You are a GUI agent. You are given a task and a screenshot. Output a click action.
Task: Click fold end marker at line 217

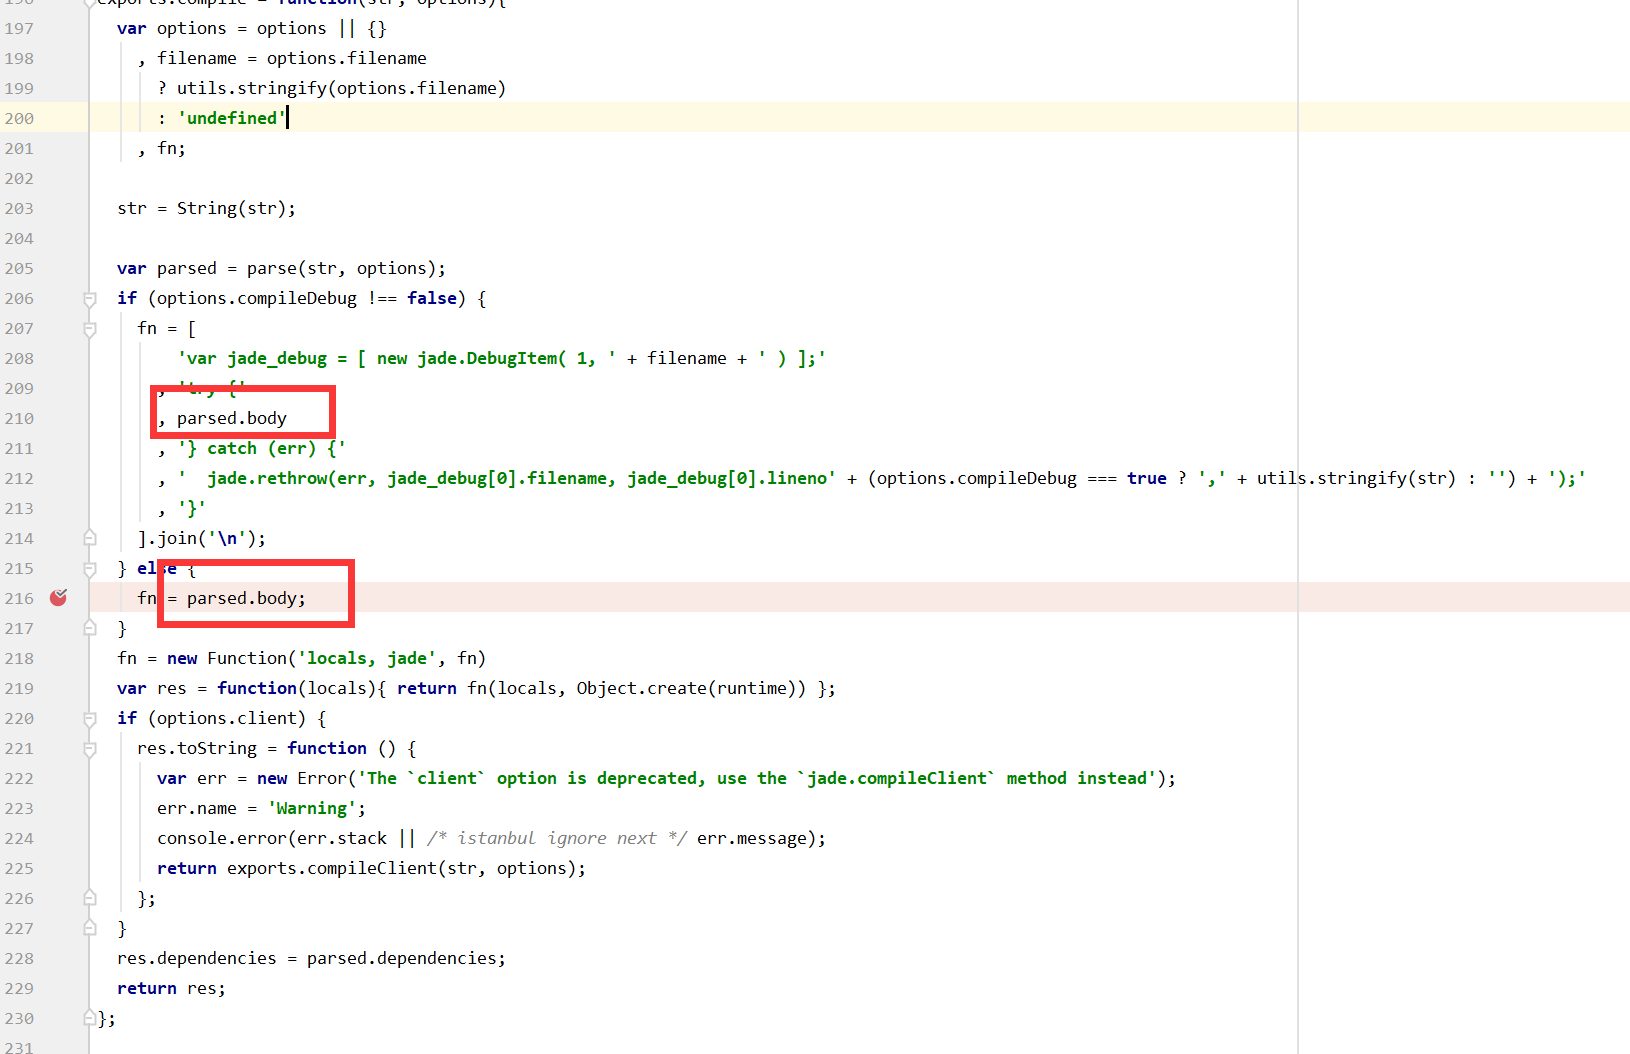(90, 628)
